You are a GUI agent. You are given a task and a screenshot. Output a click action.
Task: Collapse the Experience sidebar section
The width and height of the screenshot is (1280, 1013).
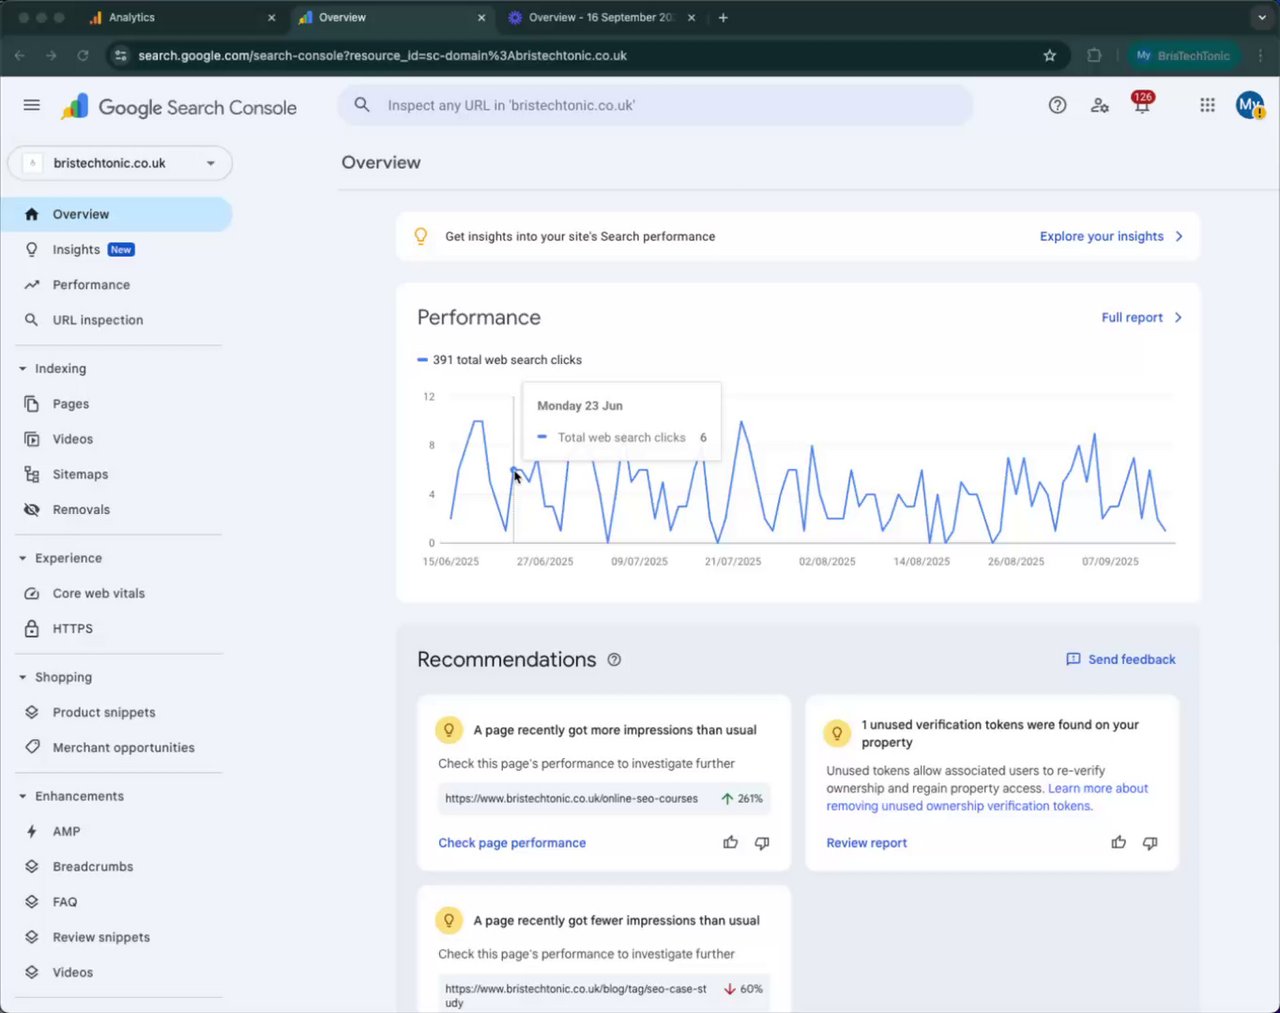pos(23,558)
